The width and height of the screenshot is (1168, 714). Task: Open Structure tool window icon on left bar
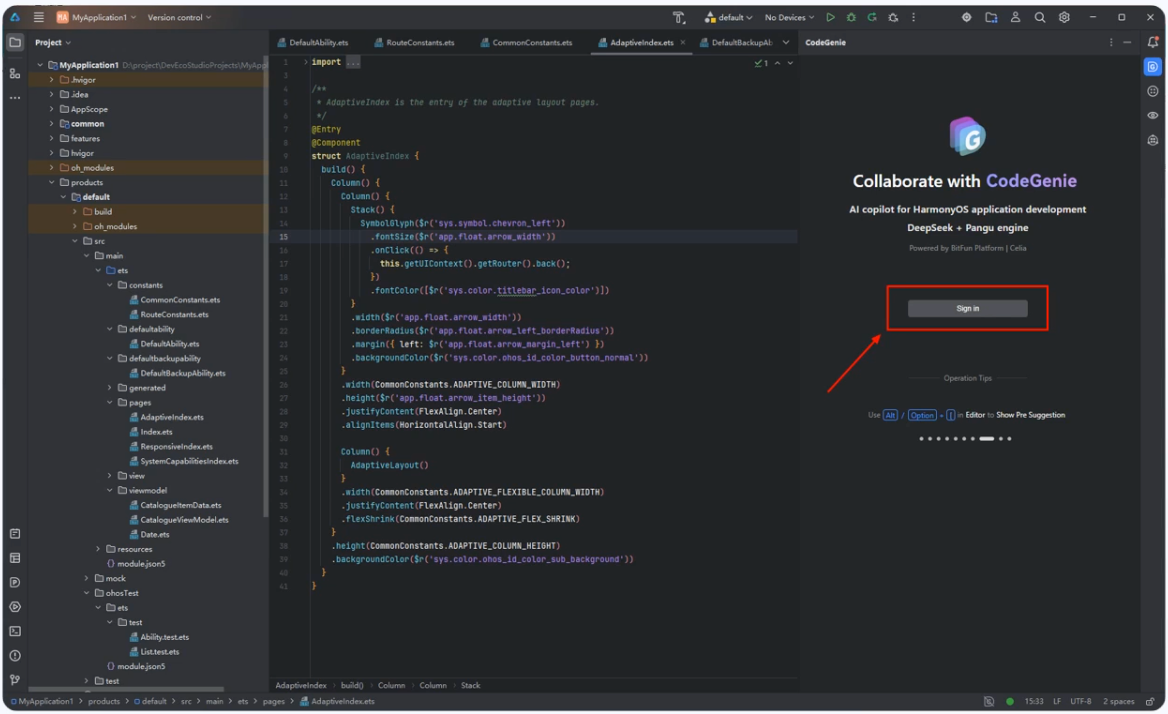[15, 74]
